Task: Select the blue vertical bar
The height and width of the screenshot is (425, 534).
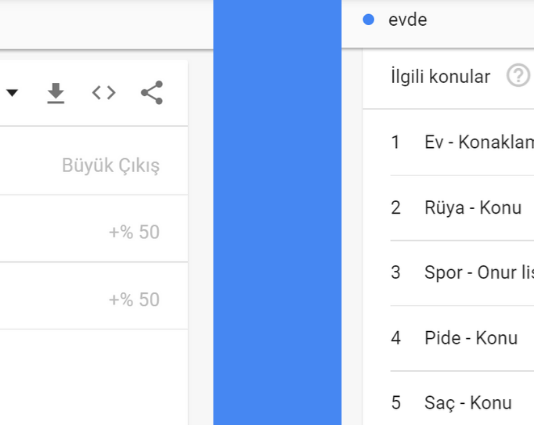Action: 277,212
